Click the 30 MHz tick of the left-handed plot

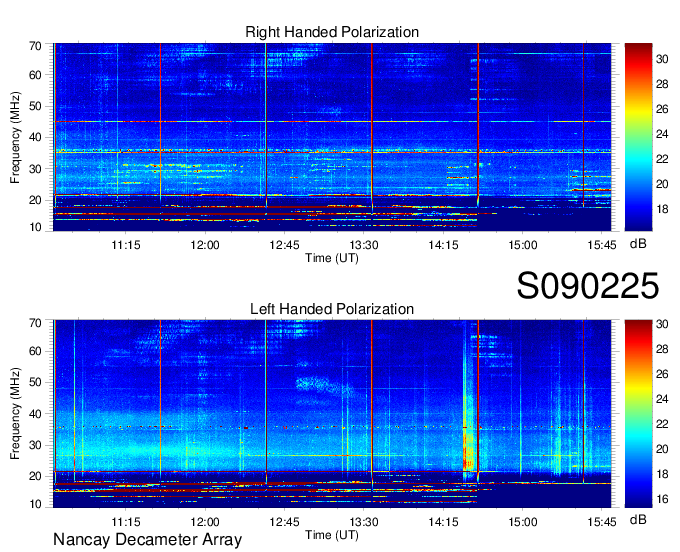click(35, 445)
